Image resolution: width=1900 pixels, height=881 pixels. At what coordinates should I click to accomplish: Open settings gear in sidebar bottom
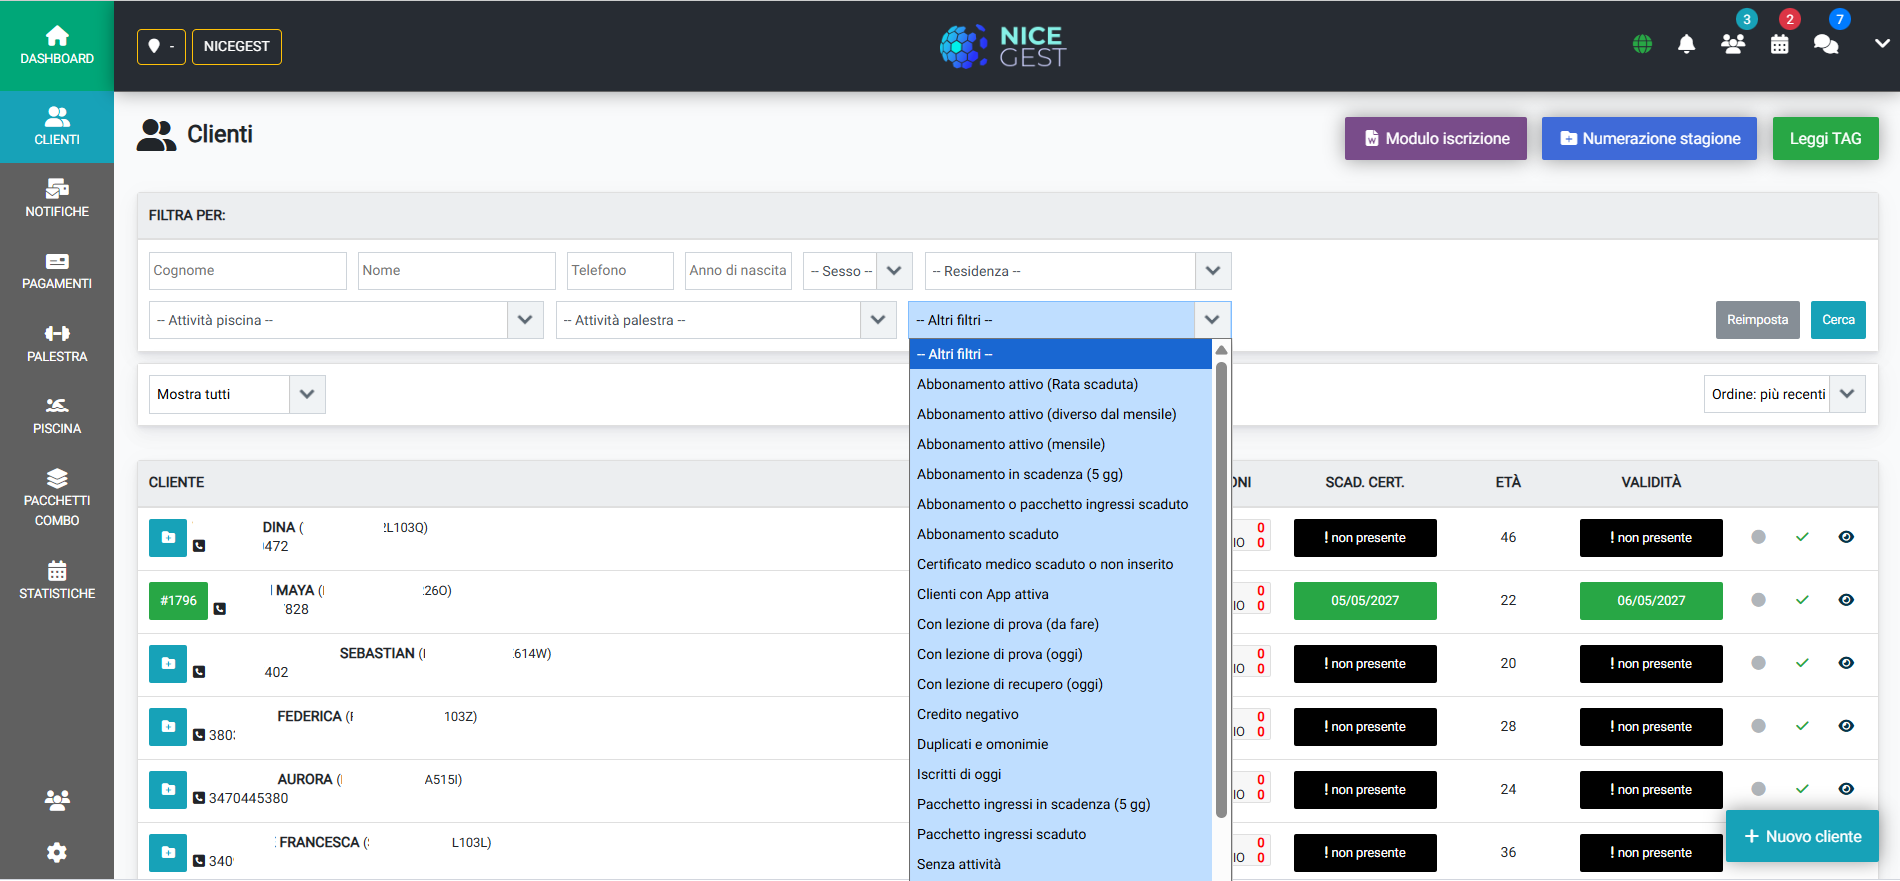coord(57,852)
